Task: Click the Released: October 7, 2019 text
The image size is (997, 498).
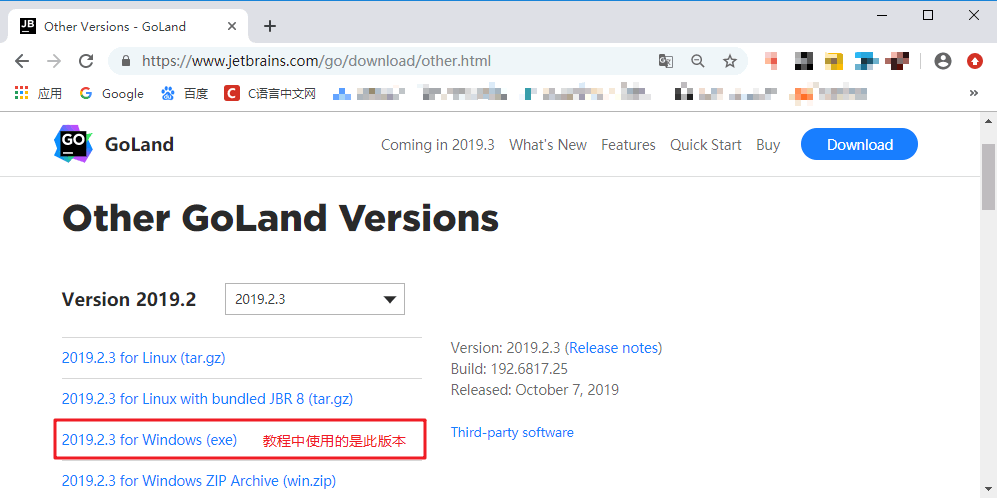Action: coord(535,389)
